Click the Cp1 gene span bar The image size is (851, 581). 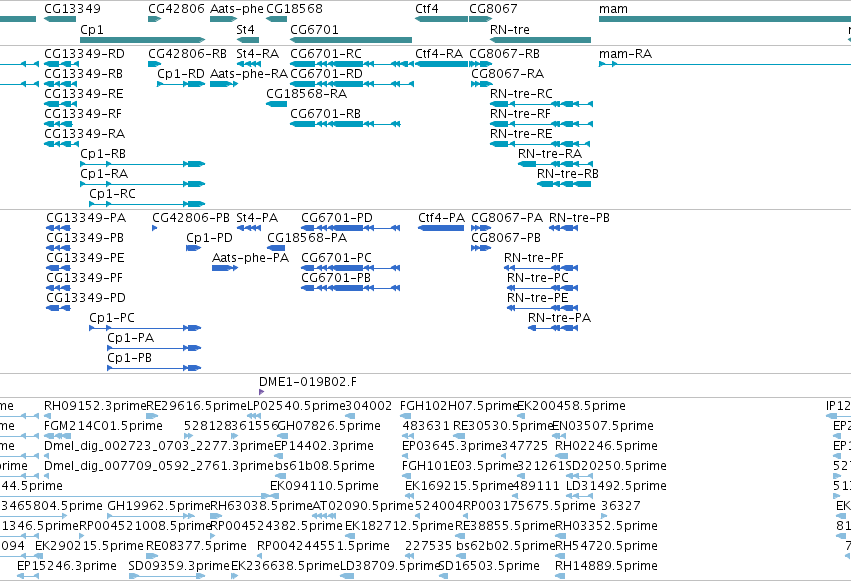[143, 40]
